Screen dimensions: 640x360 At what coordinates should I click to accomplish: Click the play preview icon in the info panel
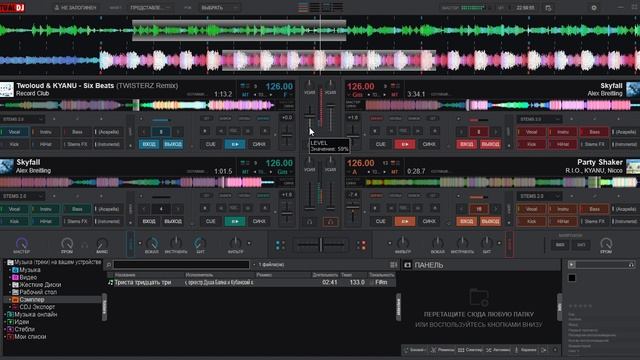(x=571, y=265)
